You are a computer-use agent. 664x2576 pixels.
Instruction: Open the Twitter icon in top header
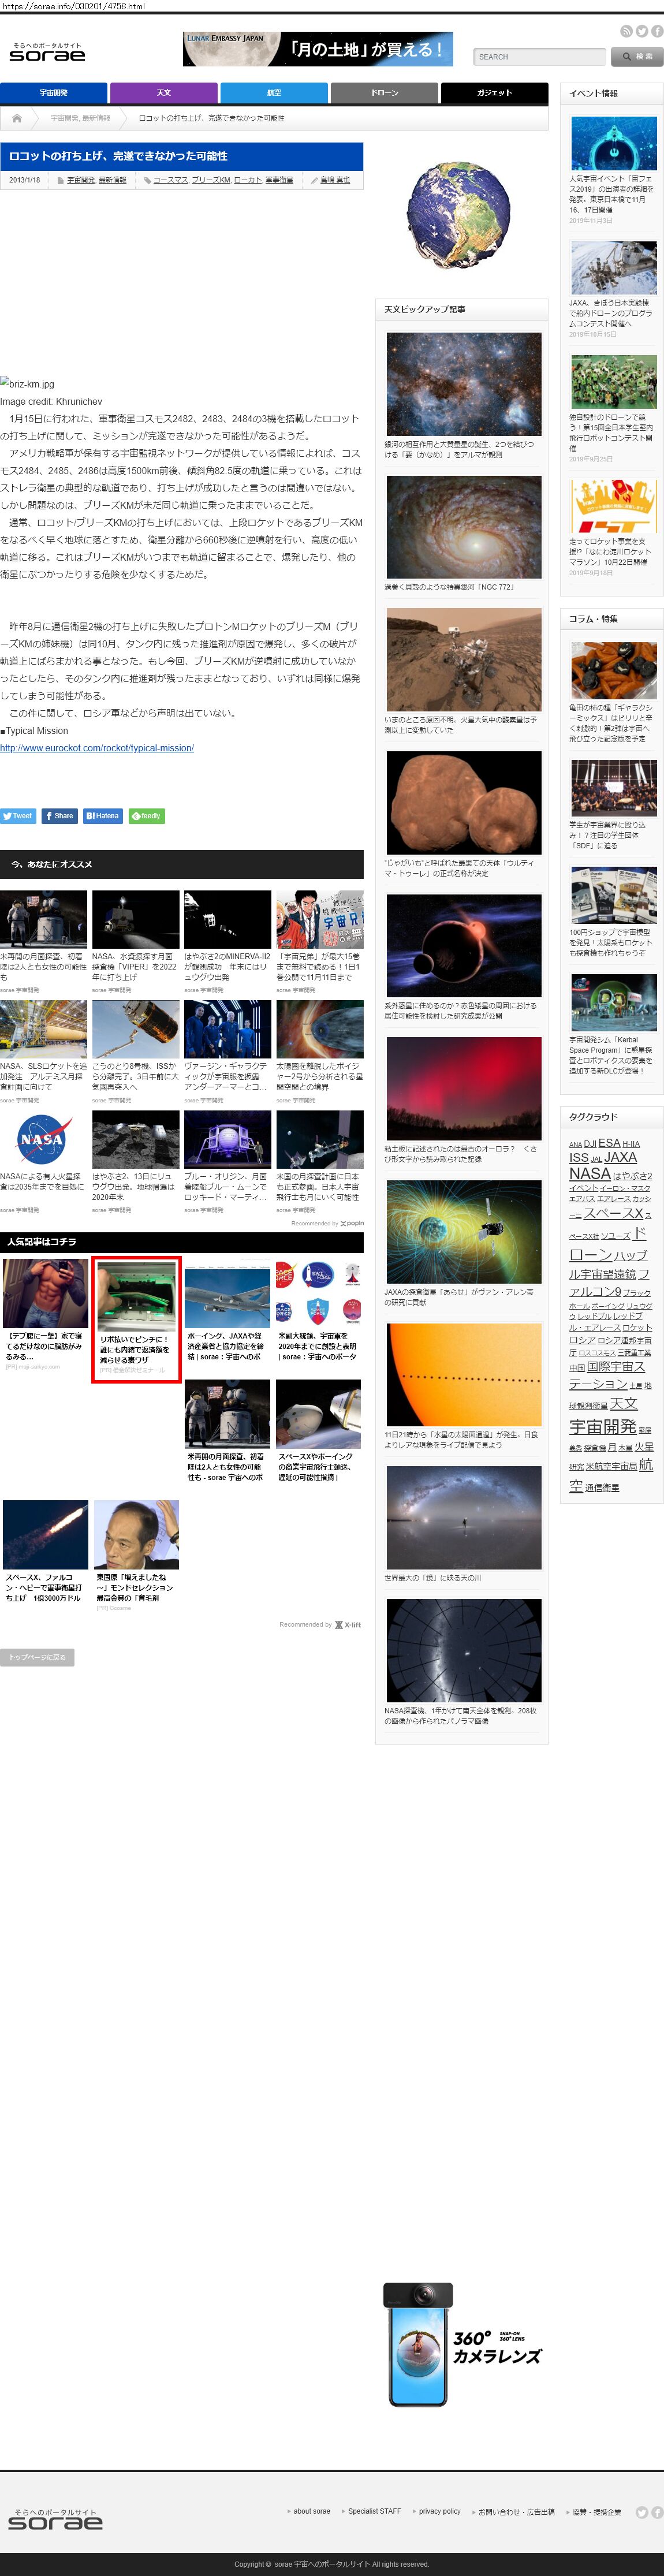(x=642, y=31)
